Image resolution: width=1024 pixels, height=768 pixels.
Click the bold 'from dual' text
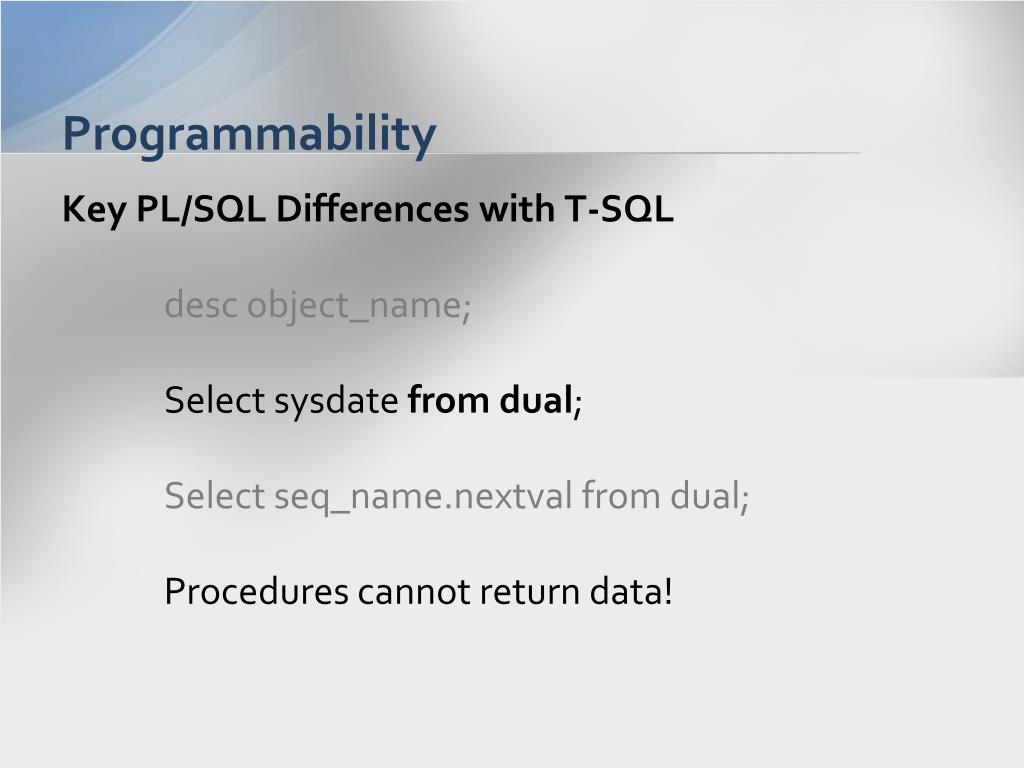[x=490, y=400]
